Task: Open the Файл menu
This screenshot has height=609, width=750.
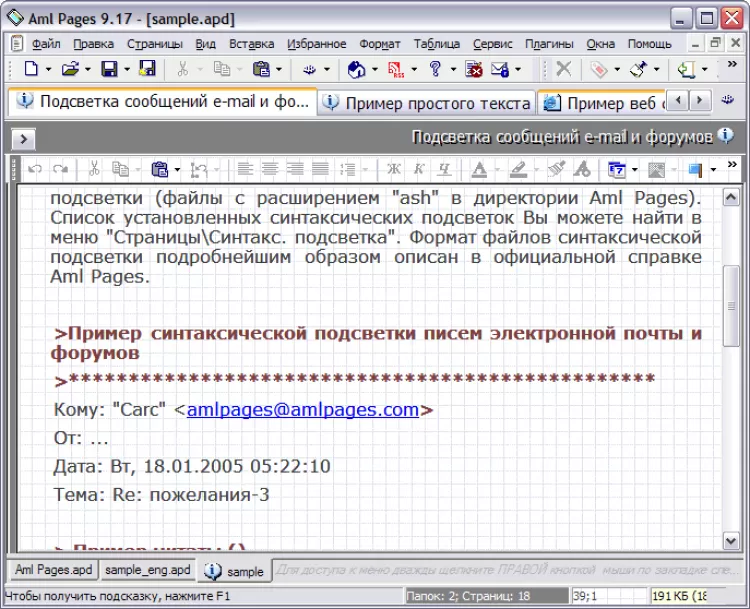Action: point(46,44)
